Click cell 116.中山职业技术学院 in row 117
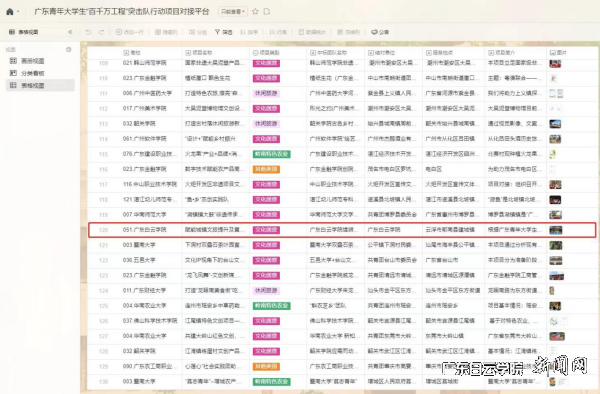 click(150, 184)
